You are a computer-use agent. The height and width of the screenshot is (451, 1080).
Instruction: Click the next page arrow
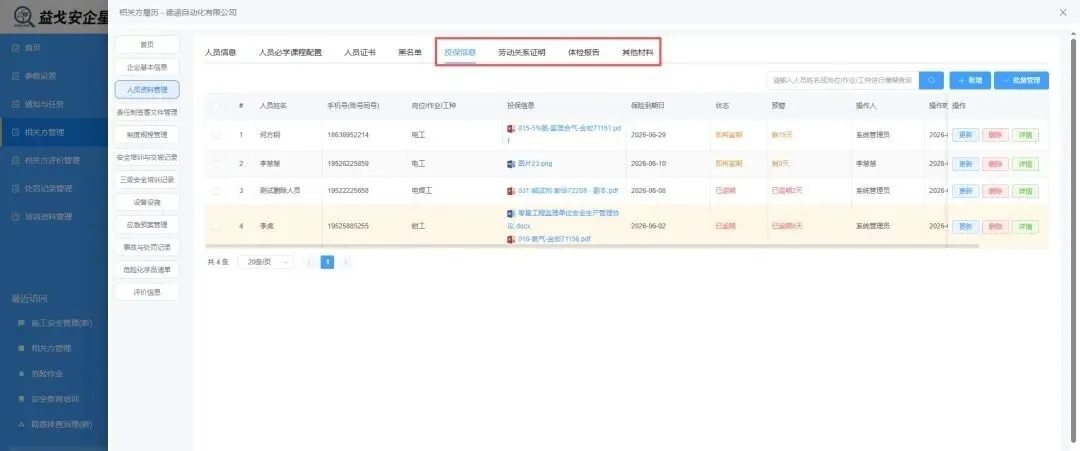[x=346, y=262]
